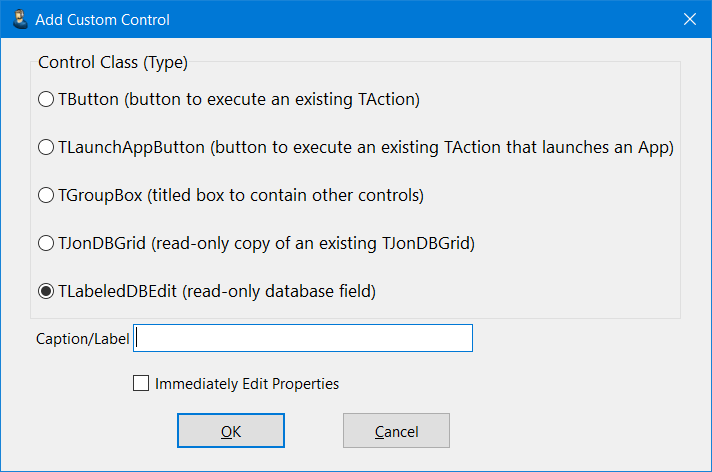This screenshot has width=712, height=472.
Task: Focus the Caption/Label text input field
Action: point(303,338)
